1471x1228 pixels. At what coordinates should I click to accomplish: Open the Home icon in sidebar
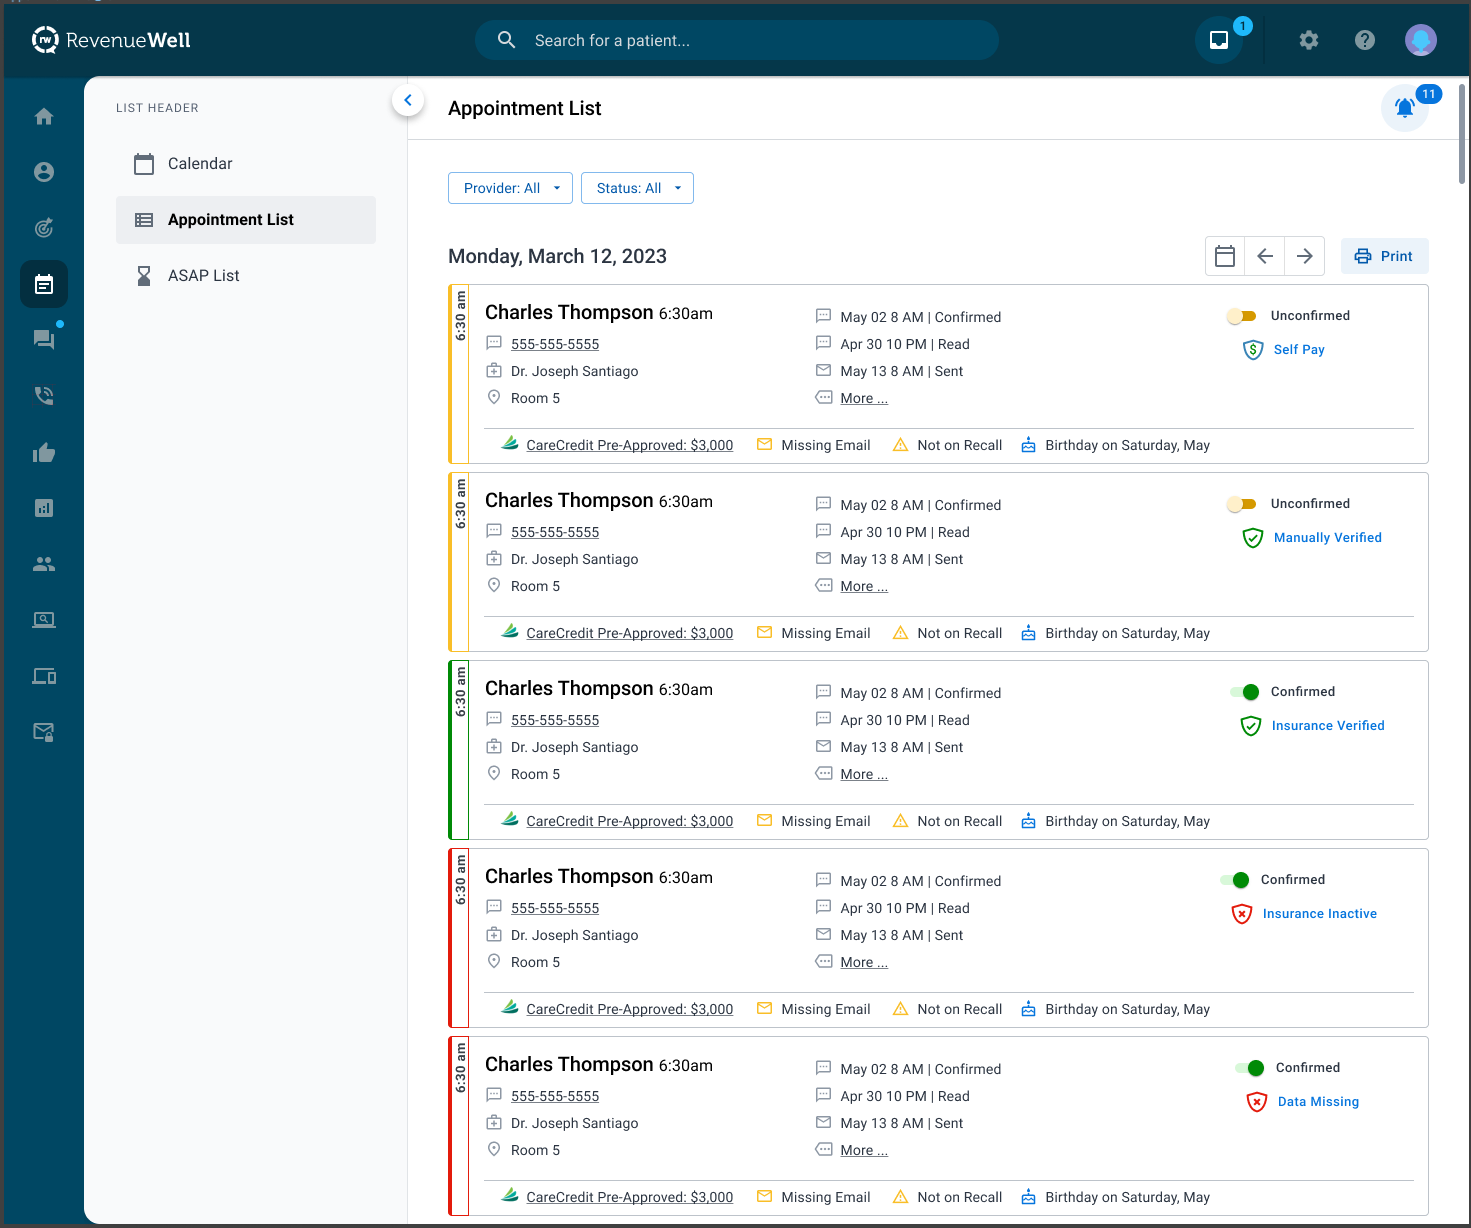tap(44, 116)
